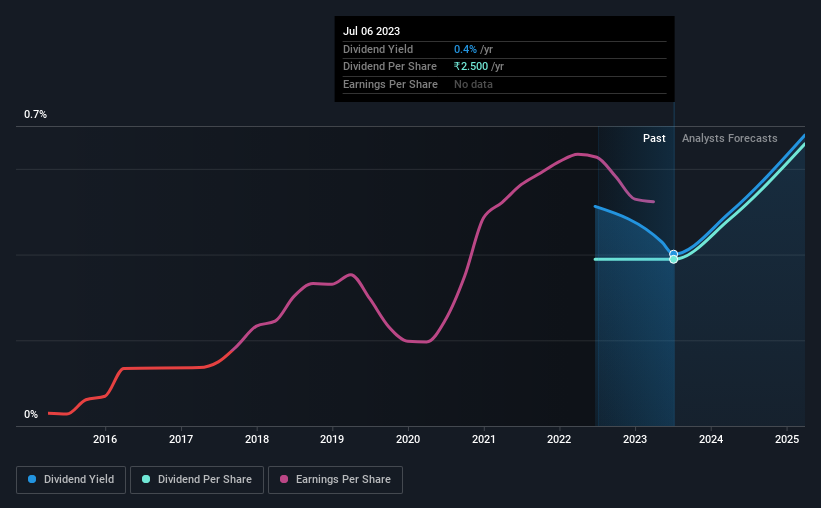The height and width of the screenshot is (508, 821).
Task: Click the pink Earnings Per Share legend dot
Action: [x=284, y=479]
